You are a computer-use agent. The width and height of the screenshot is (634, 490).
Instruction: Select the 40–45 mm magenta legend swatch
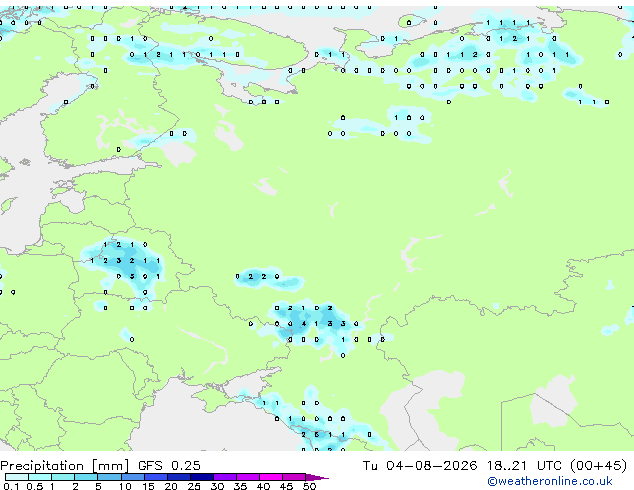coord(271,477)
